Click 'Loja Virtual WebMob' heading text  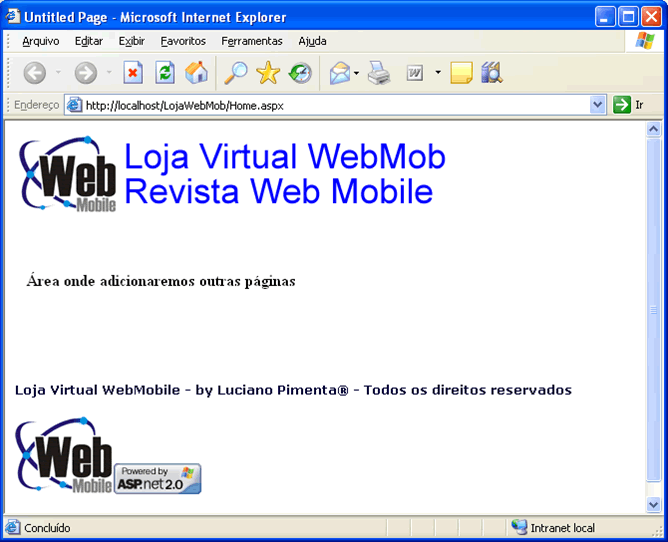[x=285, y=156]
